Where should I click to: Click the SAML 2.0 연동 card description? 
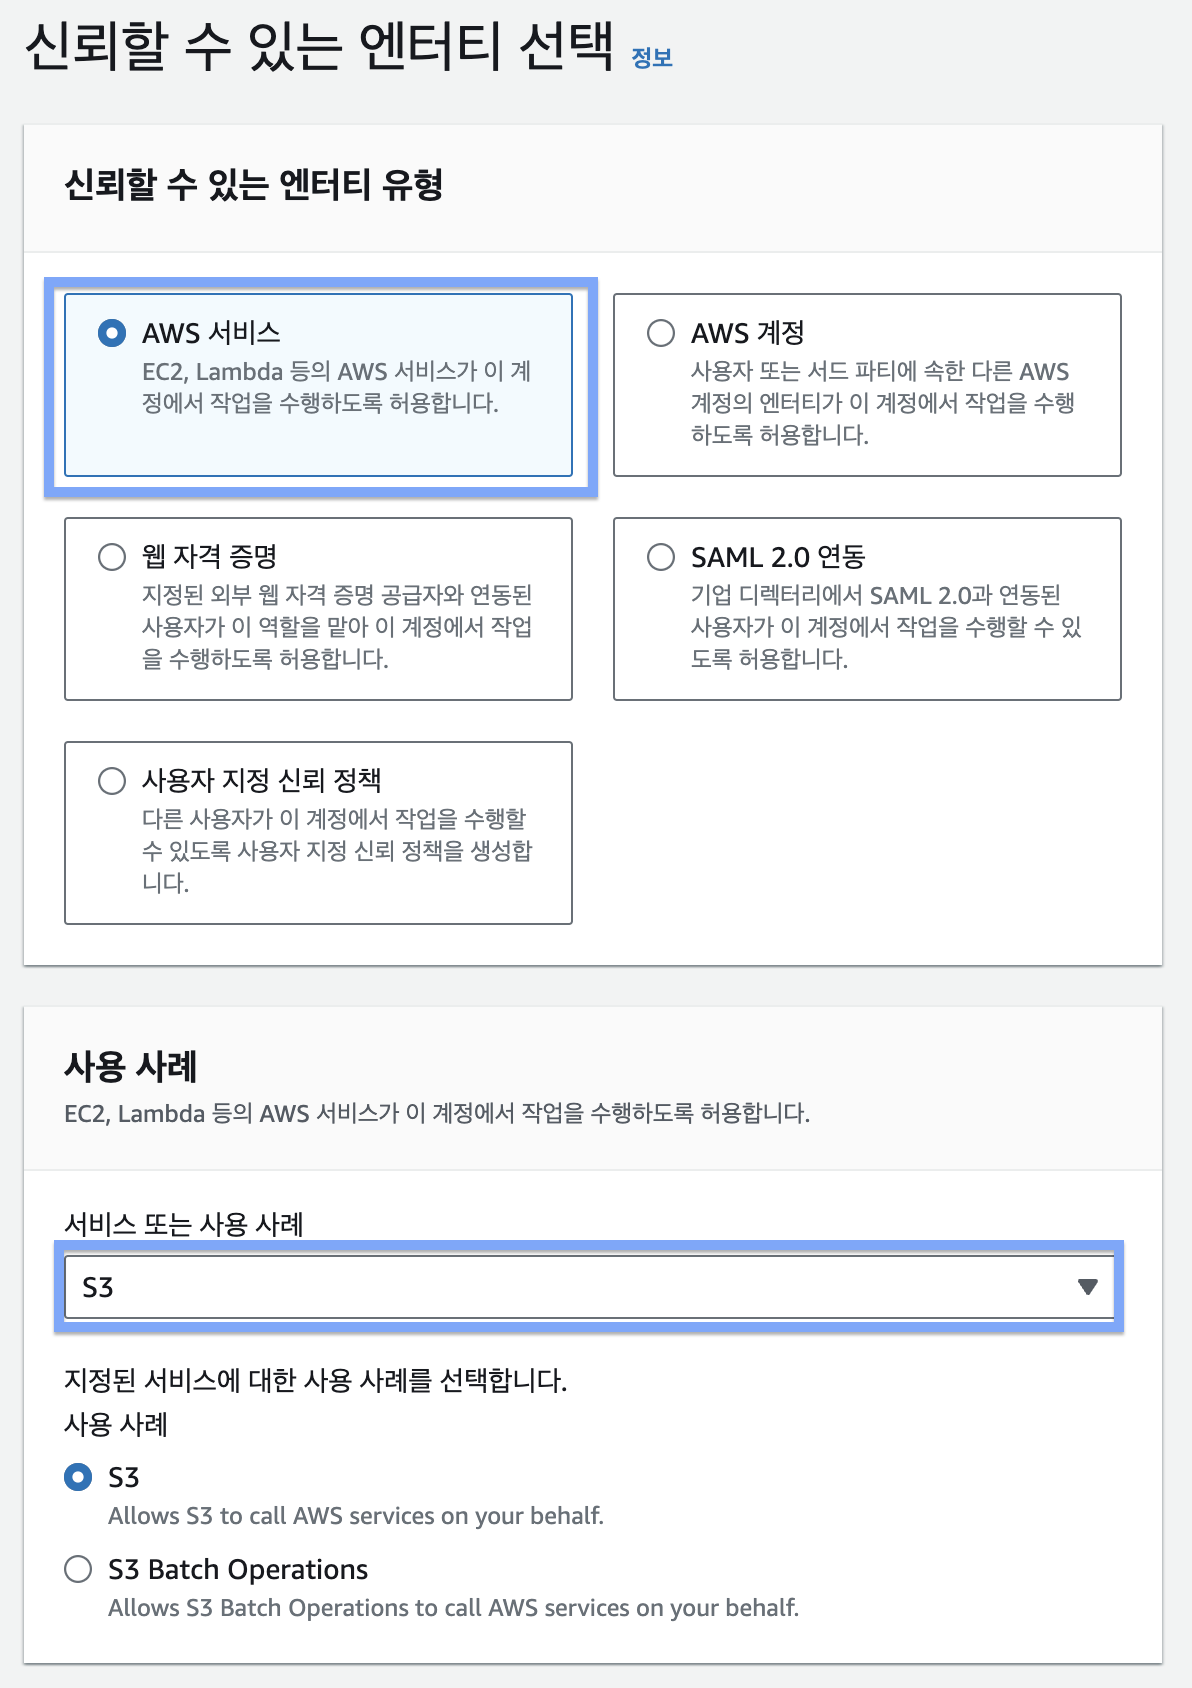[885, 627]
